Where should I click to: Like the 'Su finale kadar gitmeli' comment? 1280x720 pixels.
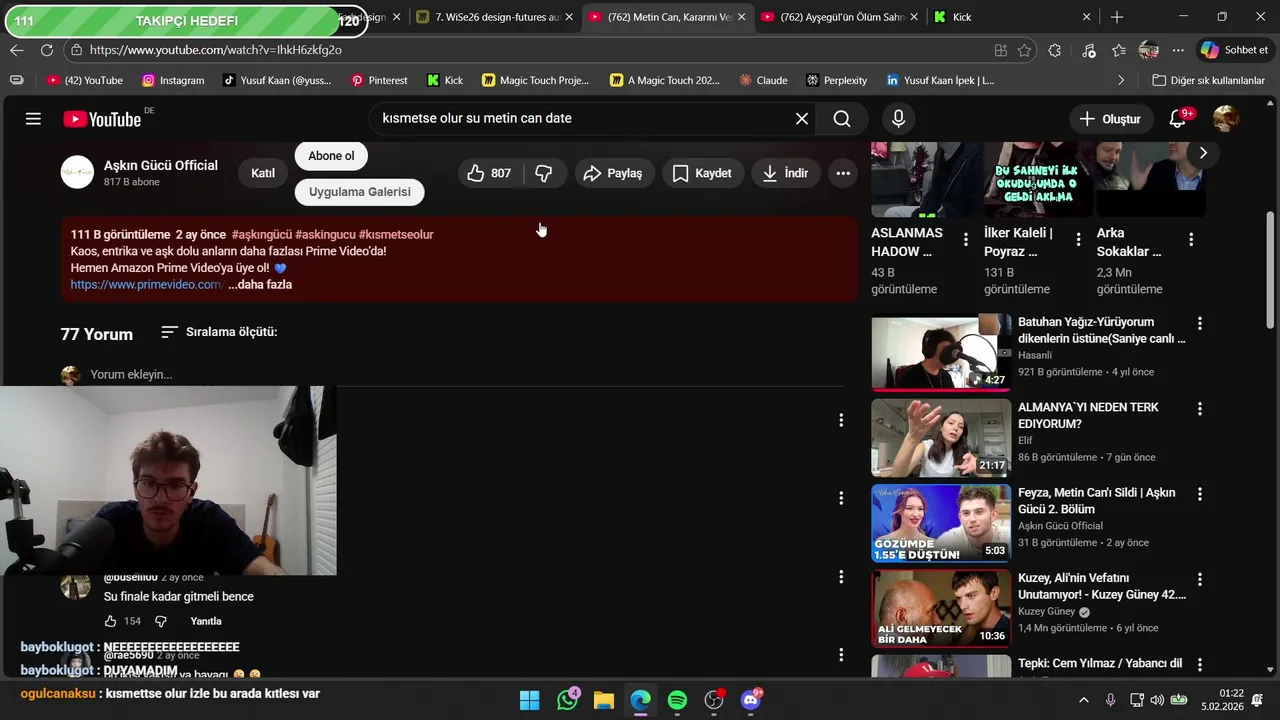pos(110,621)
